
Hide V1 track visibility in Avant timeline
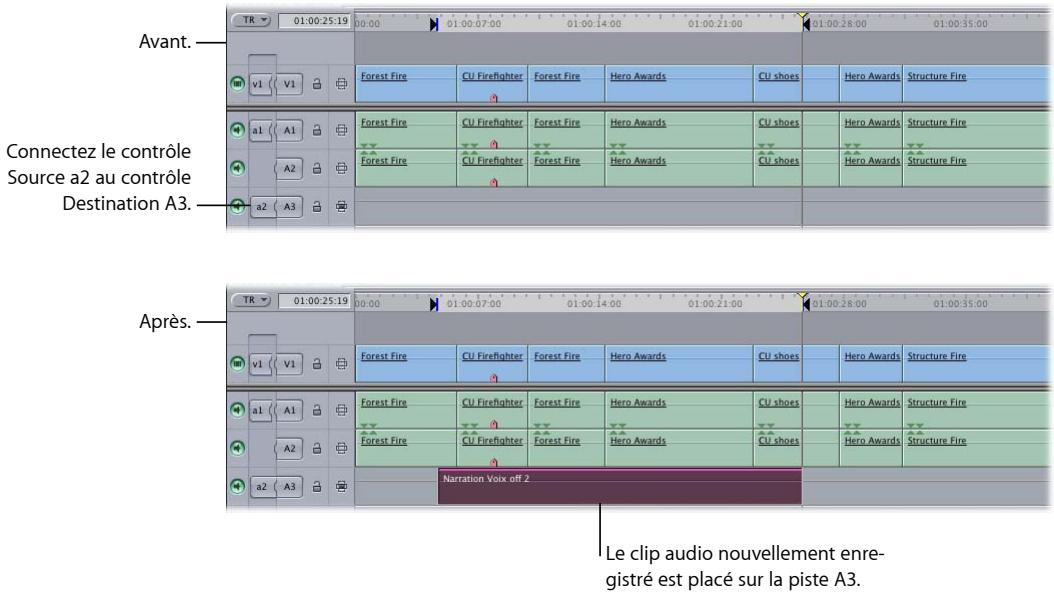click(237, 83)
